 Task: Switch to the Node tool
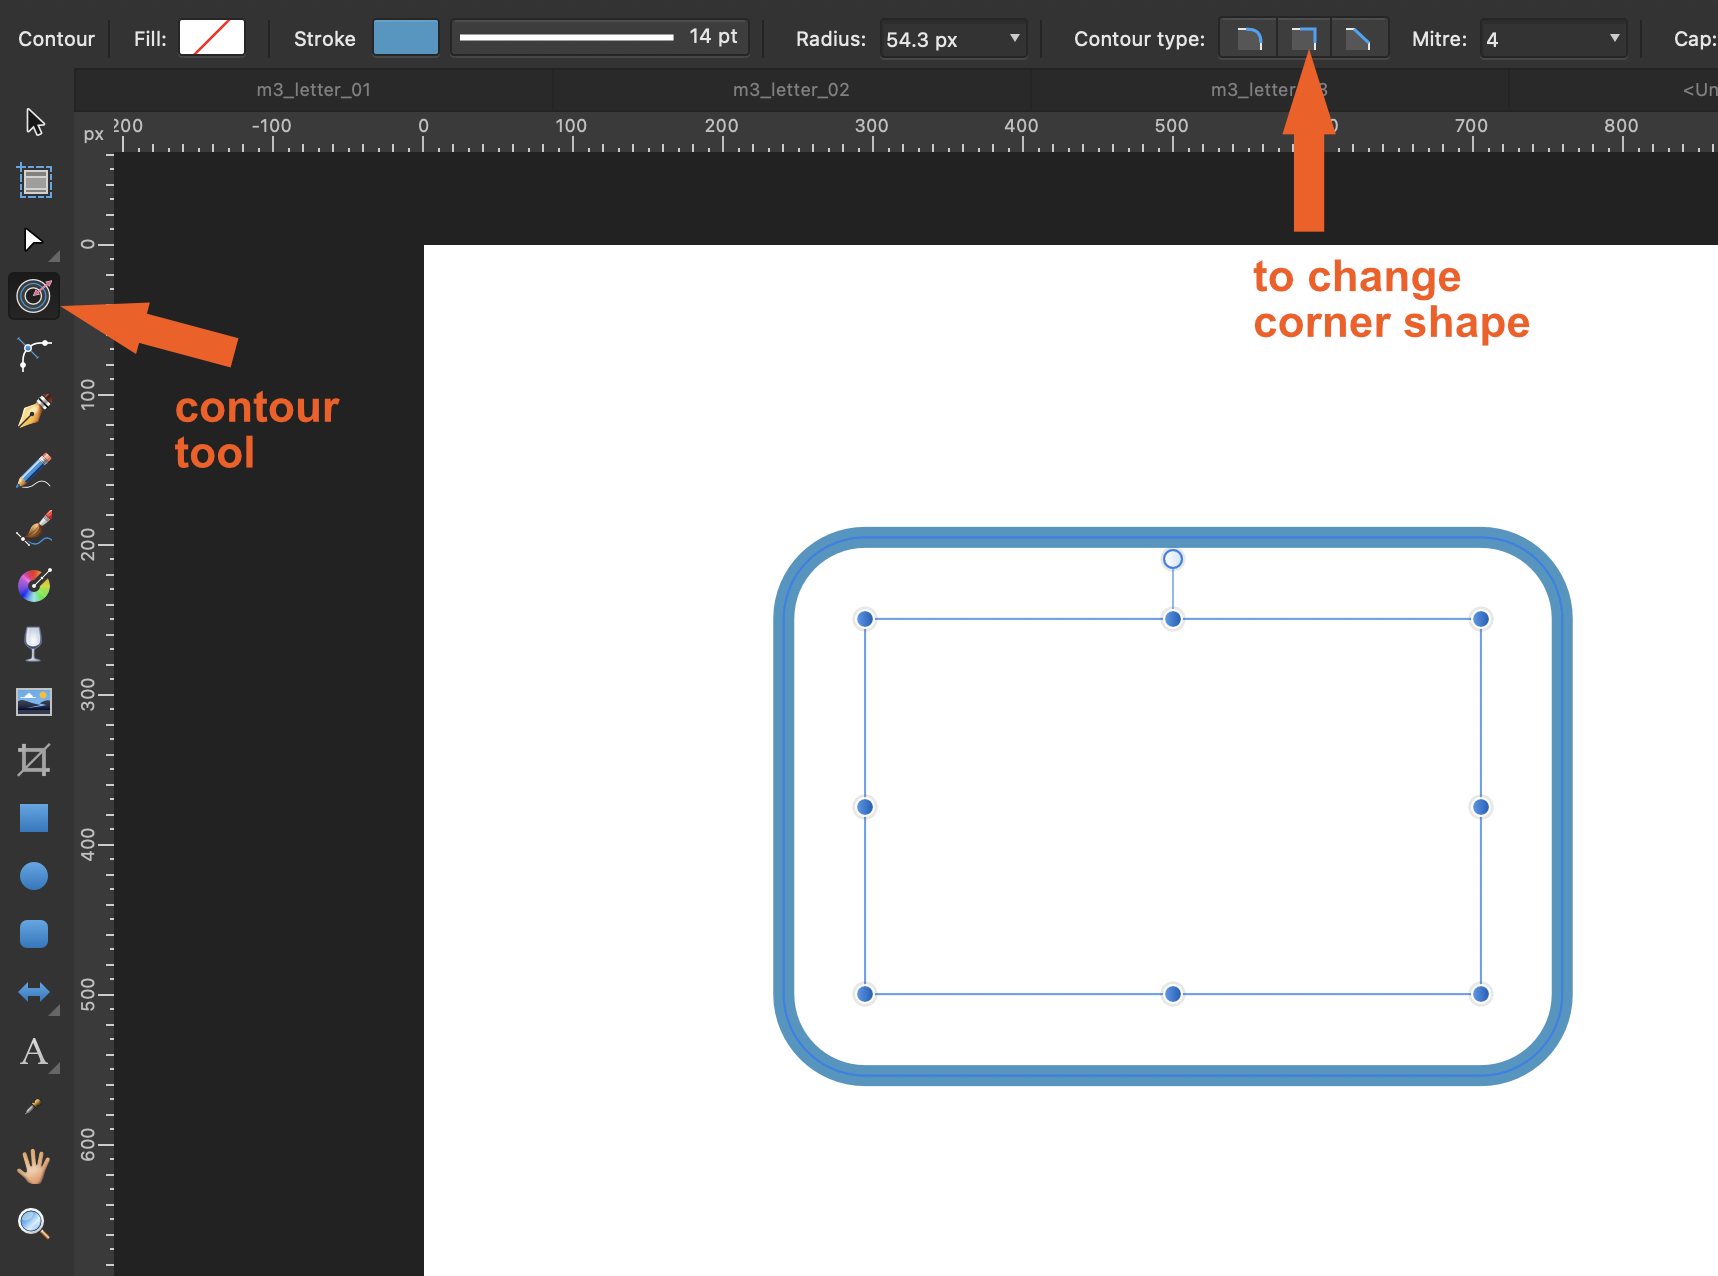[33, 239]
